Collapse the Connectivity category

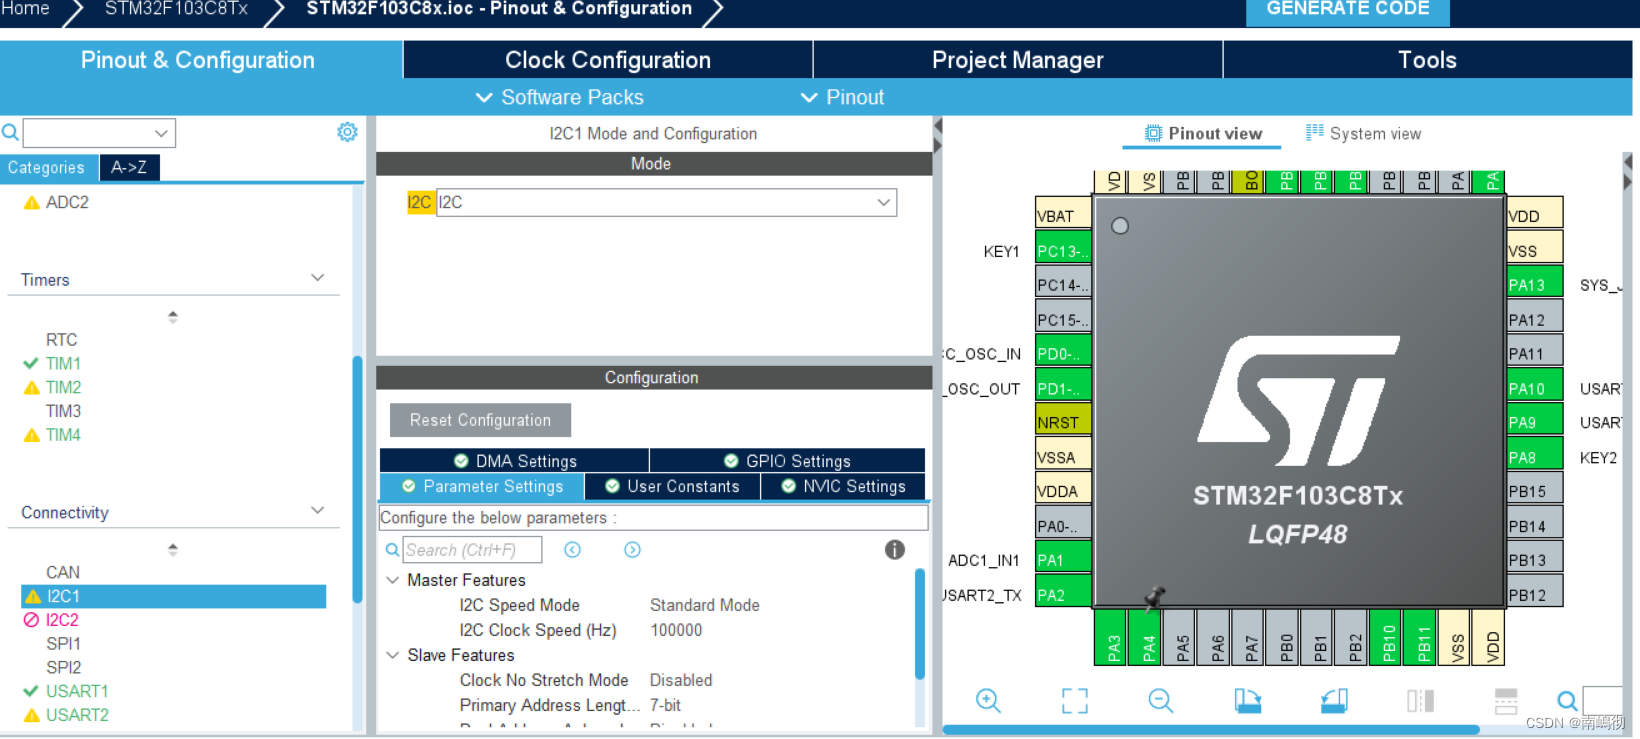pyautogui.click(x=318, y=511)
